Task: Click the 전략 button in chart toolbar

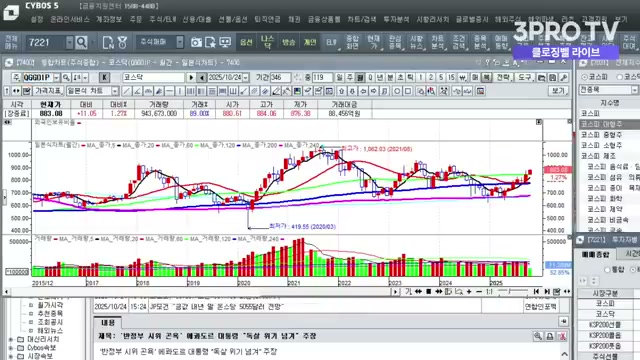Action: [x=503, y=78]
